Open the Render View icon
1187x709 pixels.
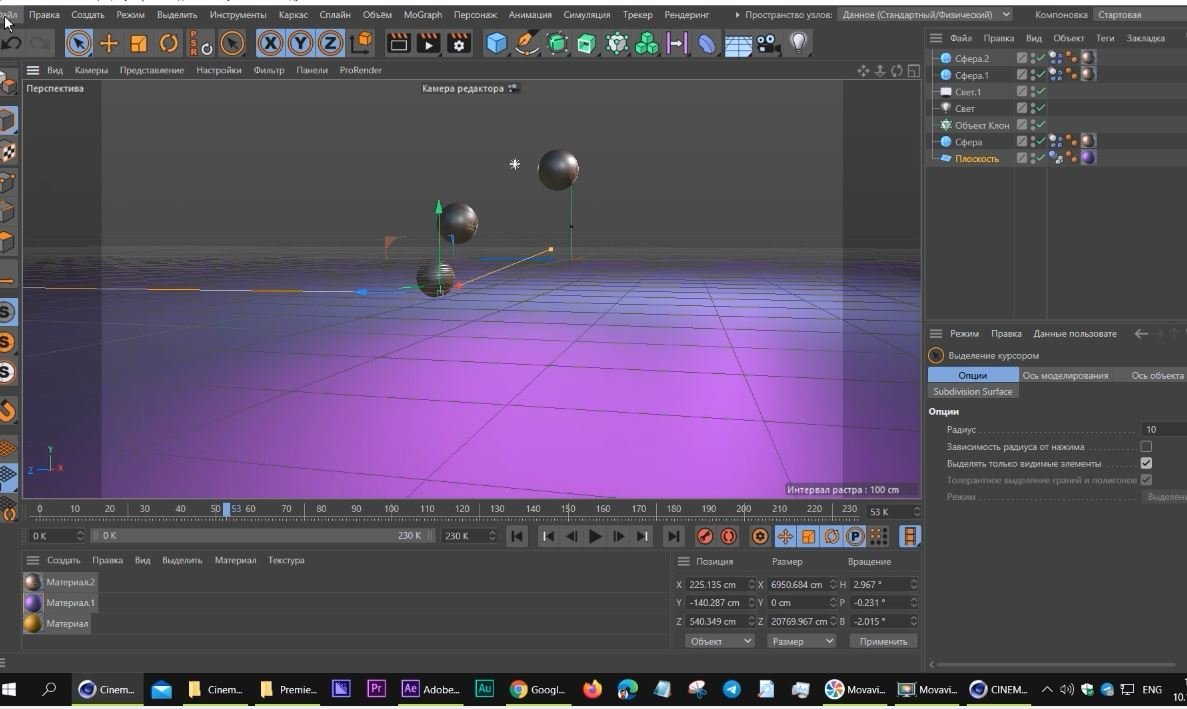(398, 43)
